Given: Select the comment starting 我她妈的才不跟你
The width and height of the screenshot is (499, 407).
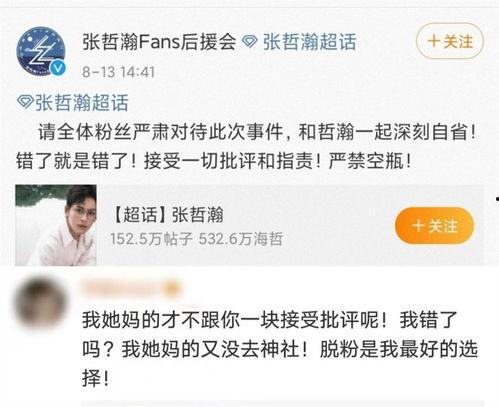Looking at the screenshot, I should click(x=280, y=349).
